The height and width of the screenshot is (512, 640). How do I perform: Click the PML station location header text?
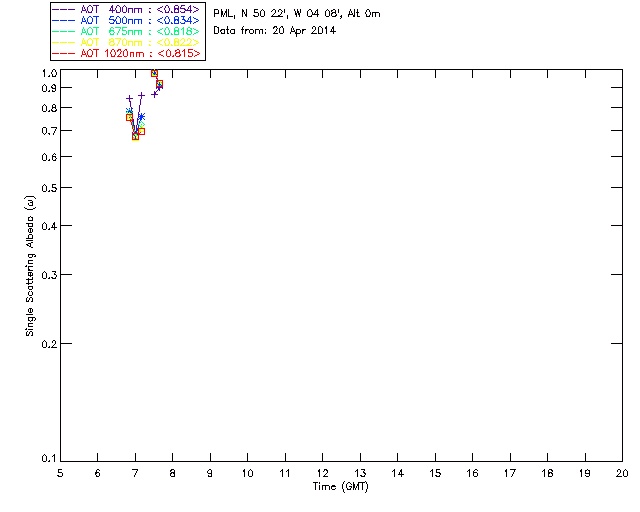pos(297,14)
